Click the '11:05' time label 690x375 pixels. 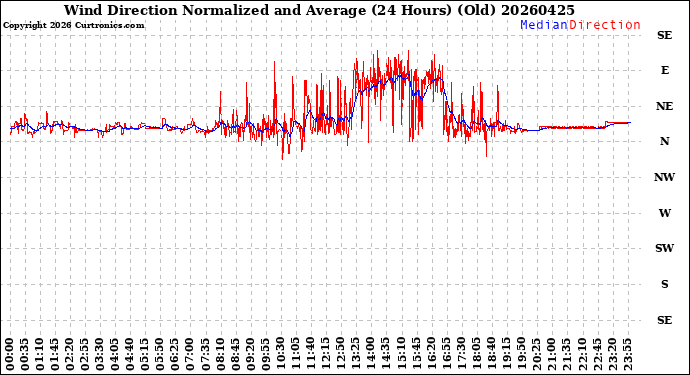[x=295, y=354]
